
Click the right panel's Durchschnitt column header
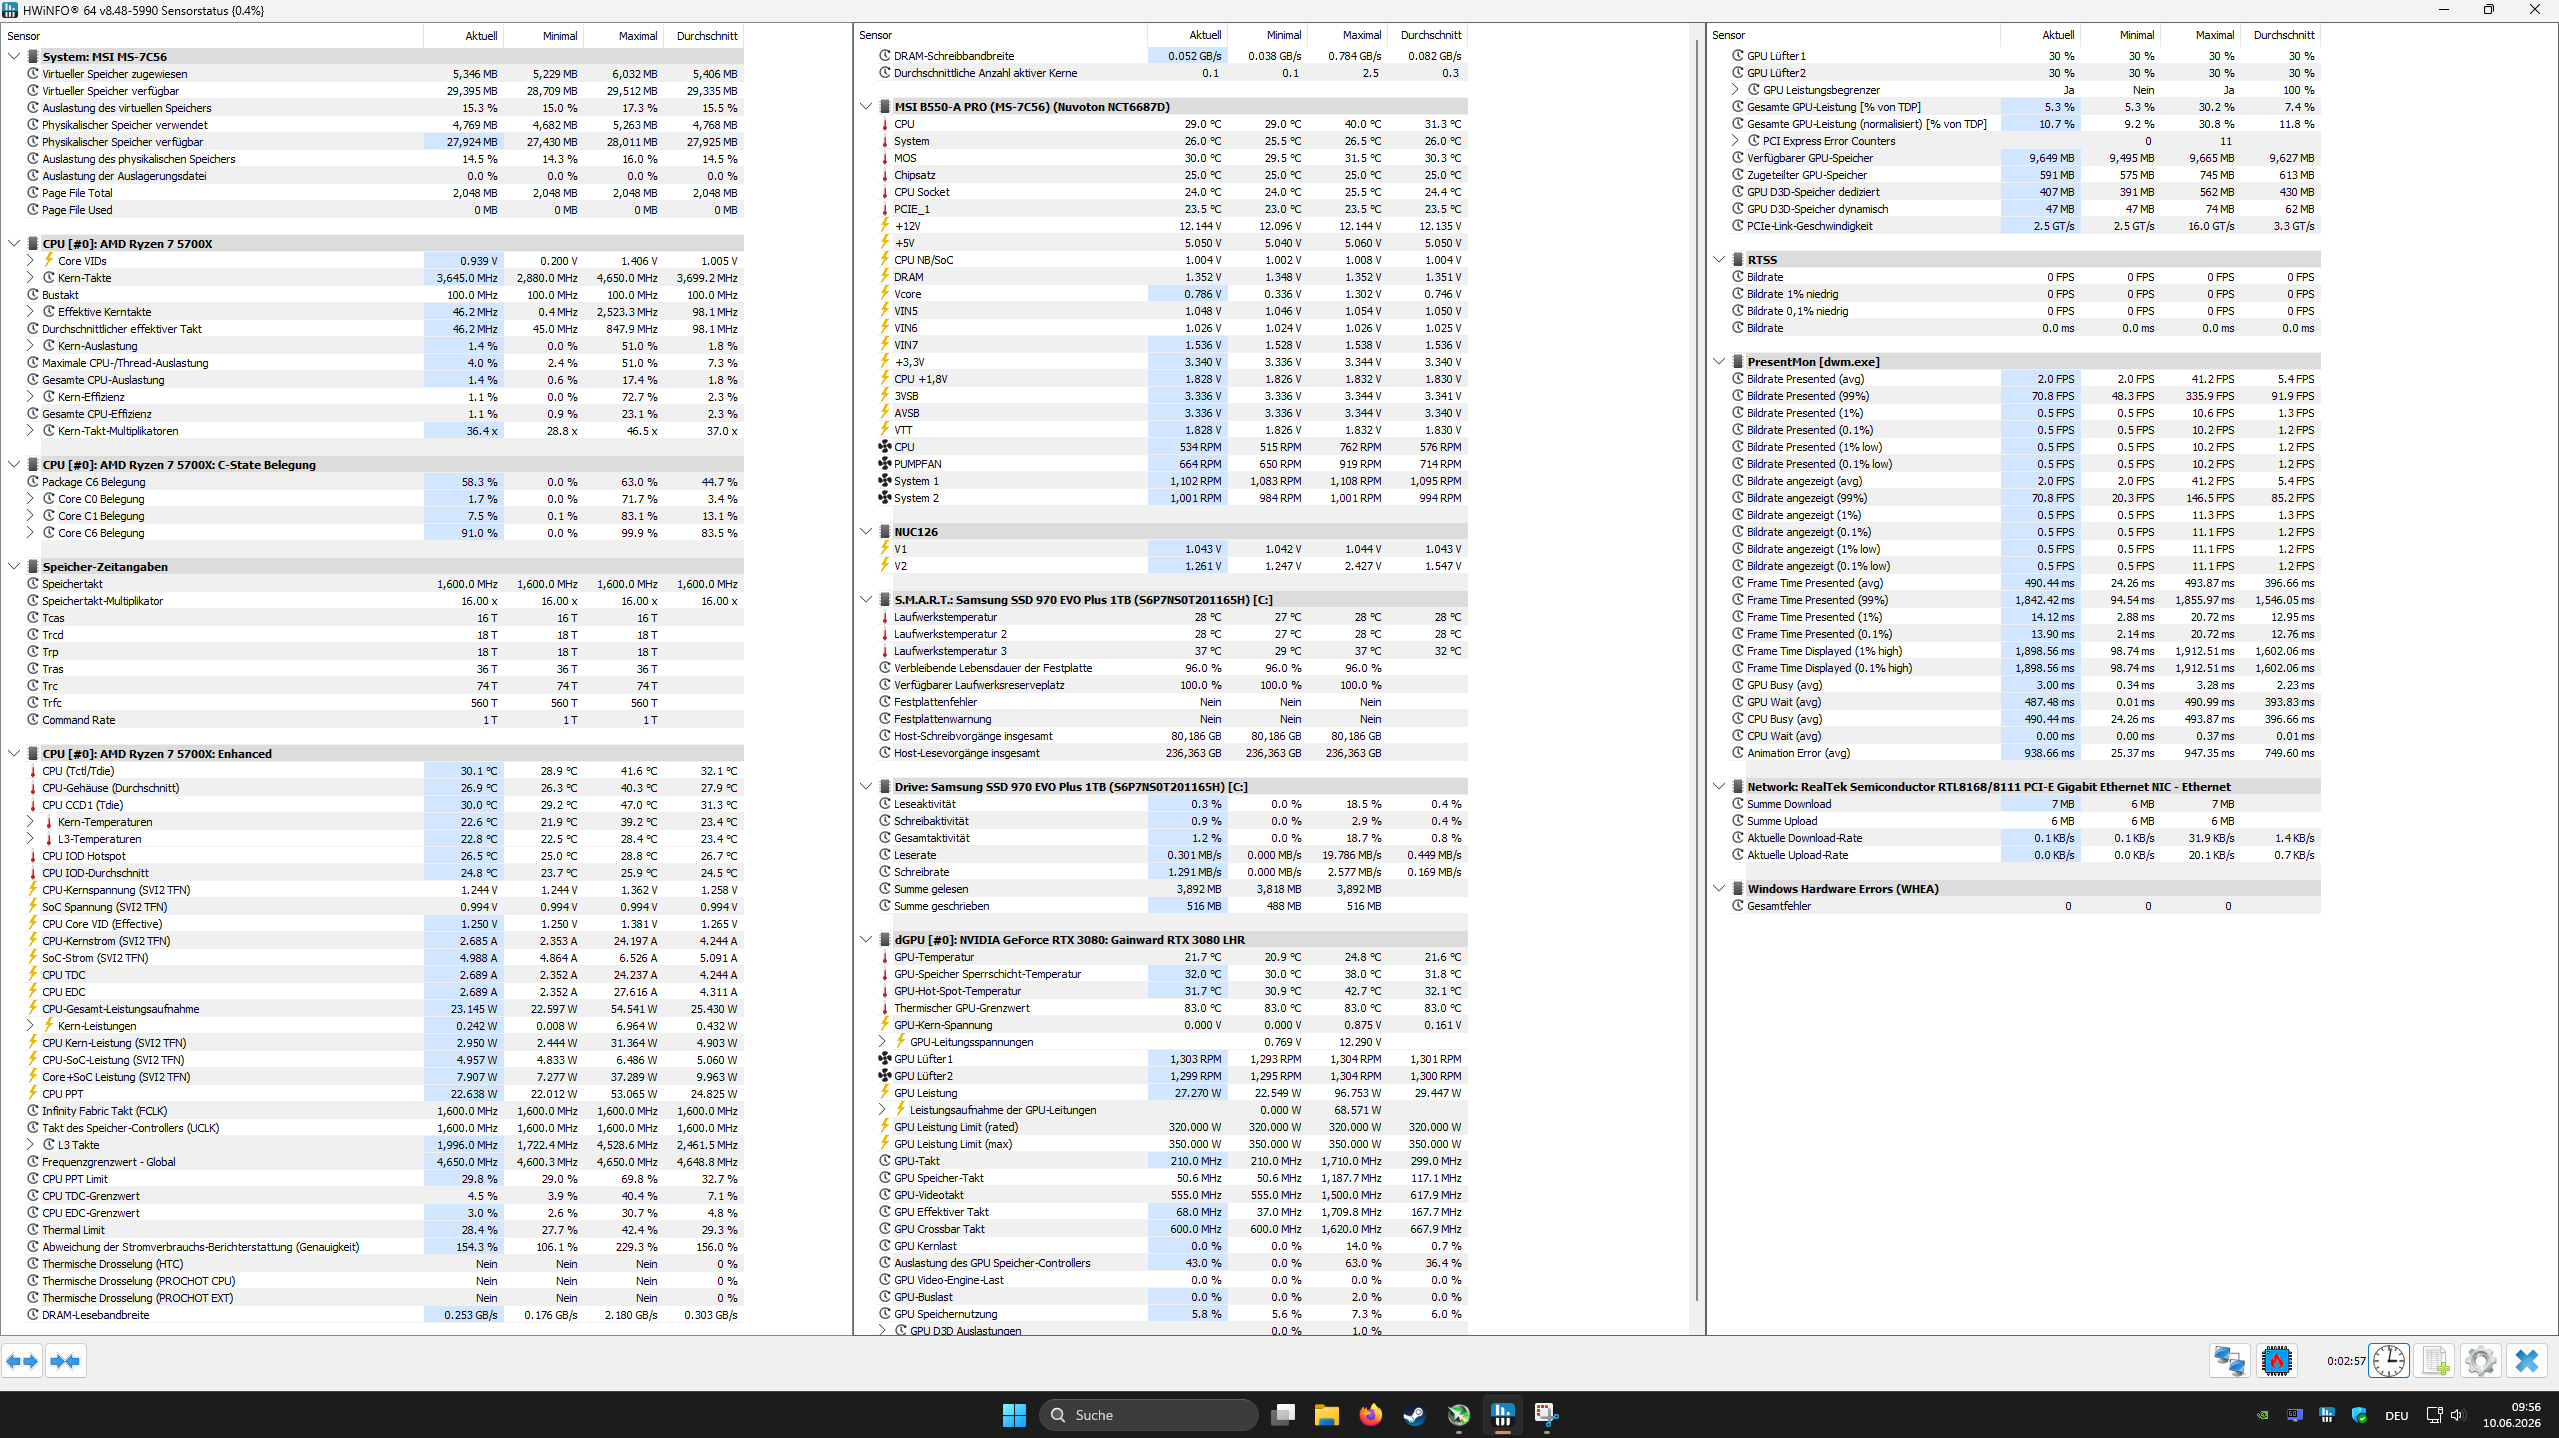(x=2280, y=35)
